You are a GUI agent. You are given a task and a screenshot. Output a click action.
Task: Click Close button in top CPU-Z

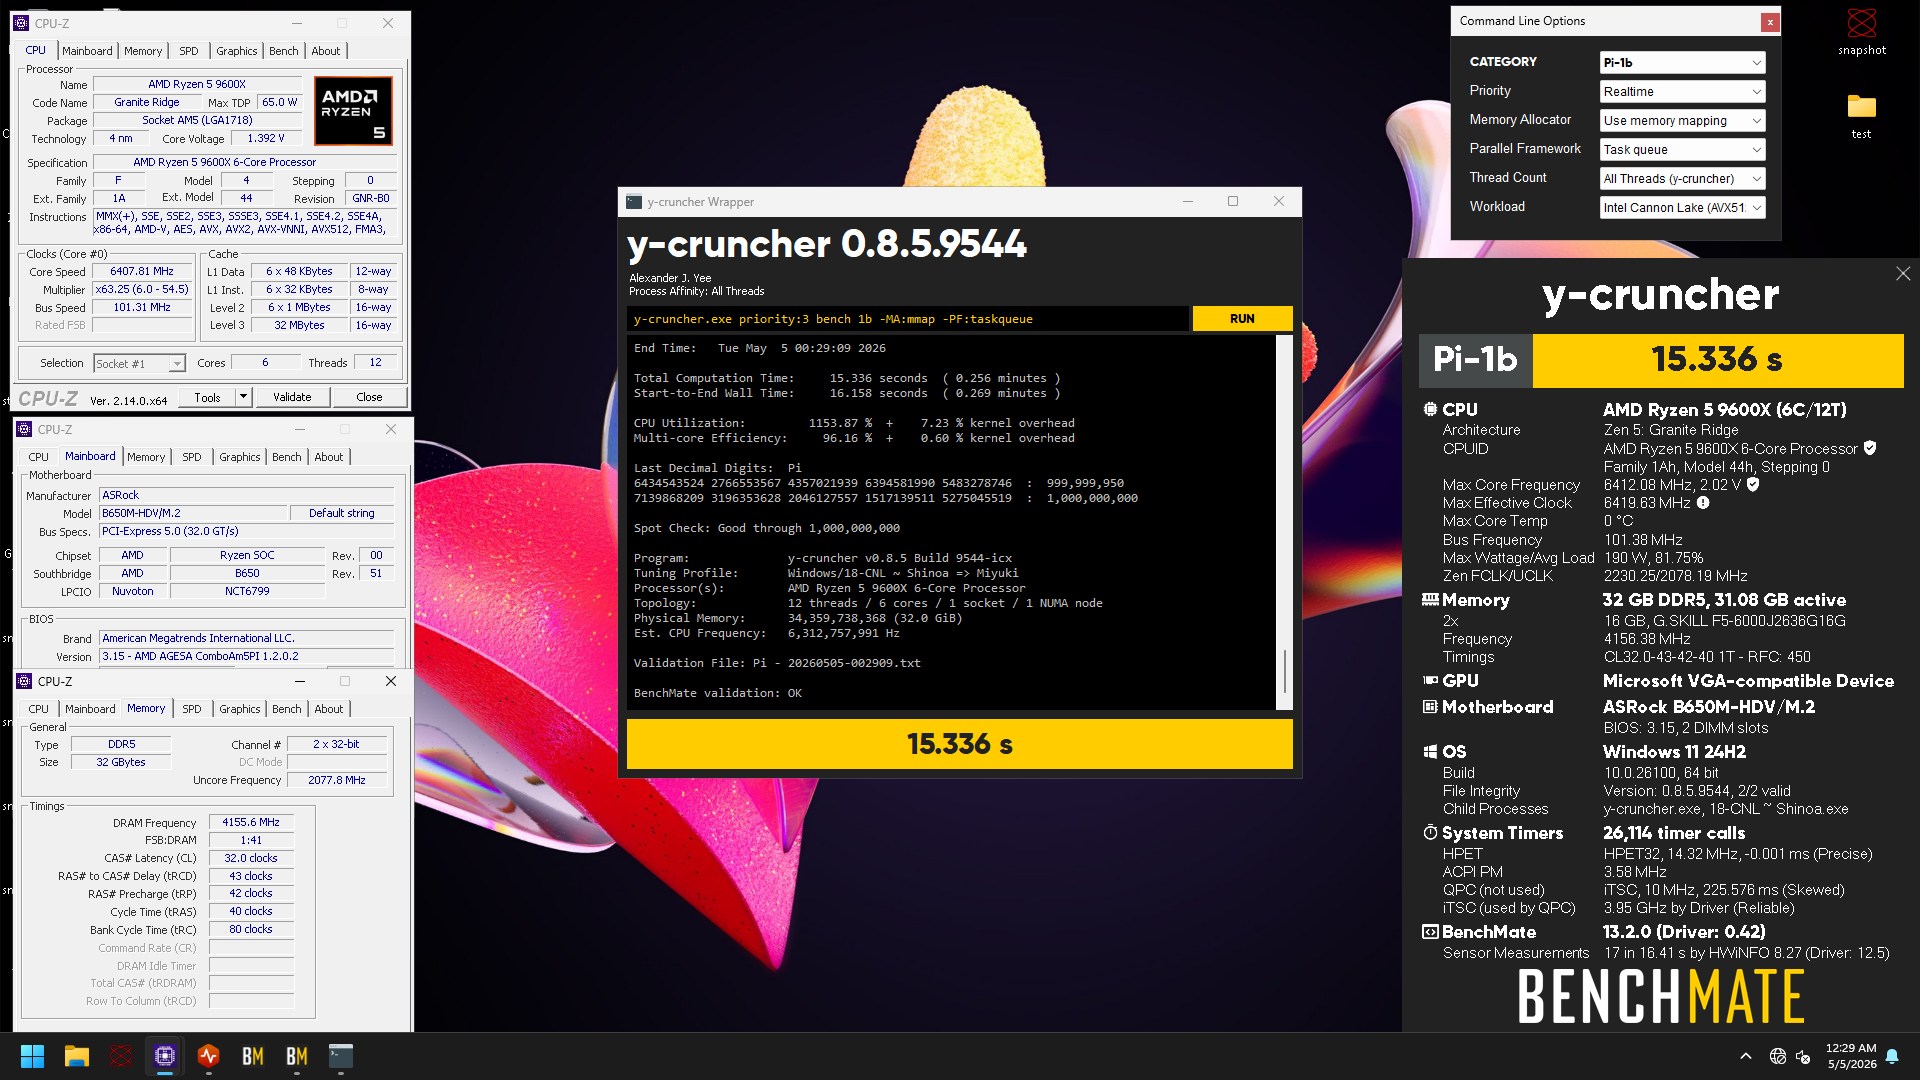[369, 397]
